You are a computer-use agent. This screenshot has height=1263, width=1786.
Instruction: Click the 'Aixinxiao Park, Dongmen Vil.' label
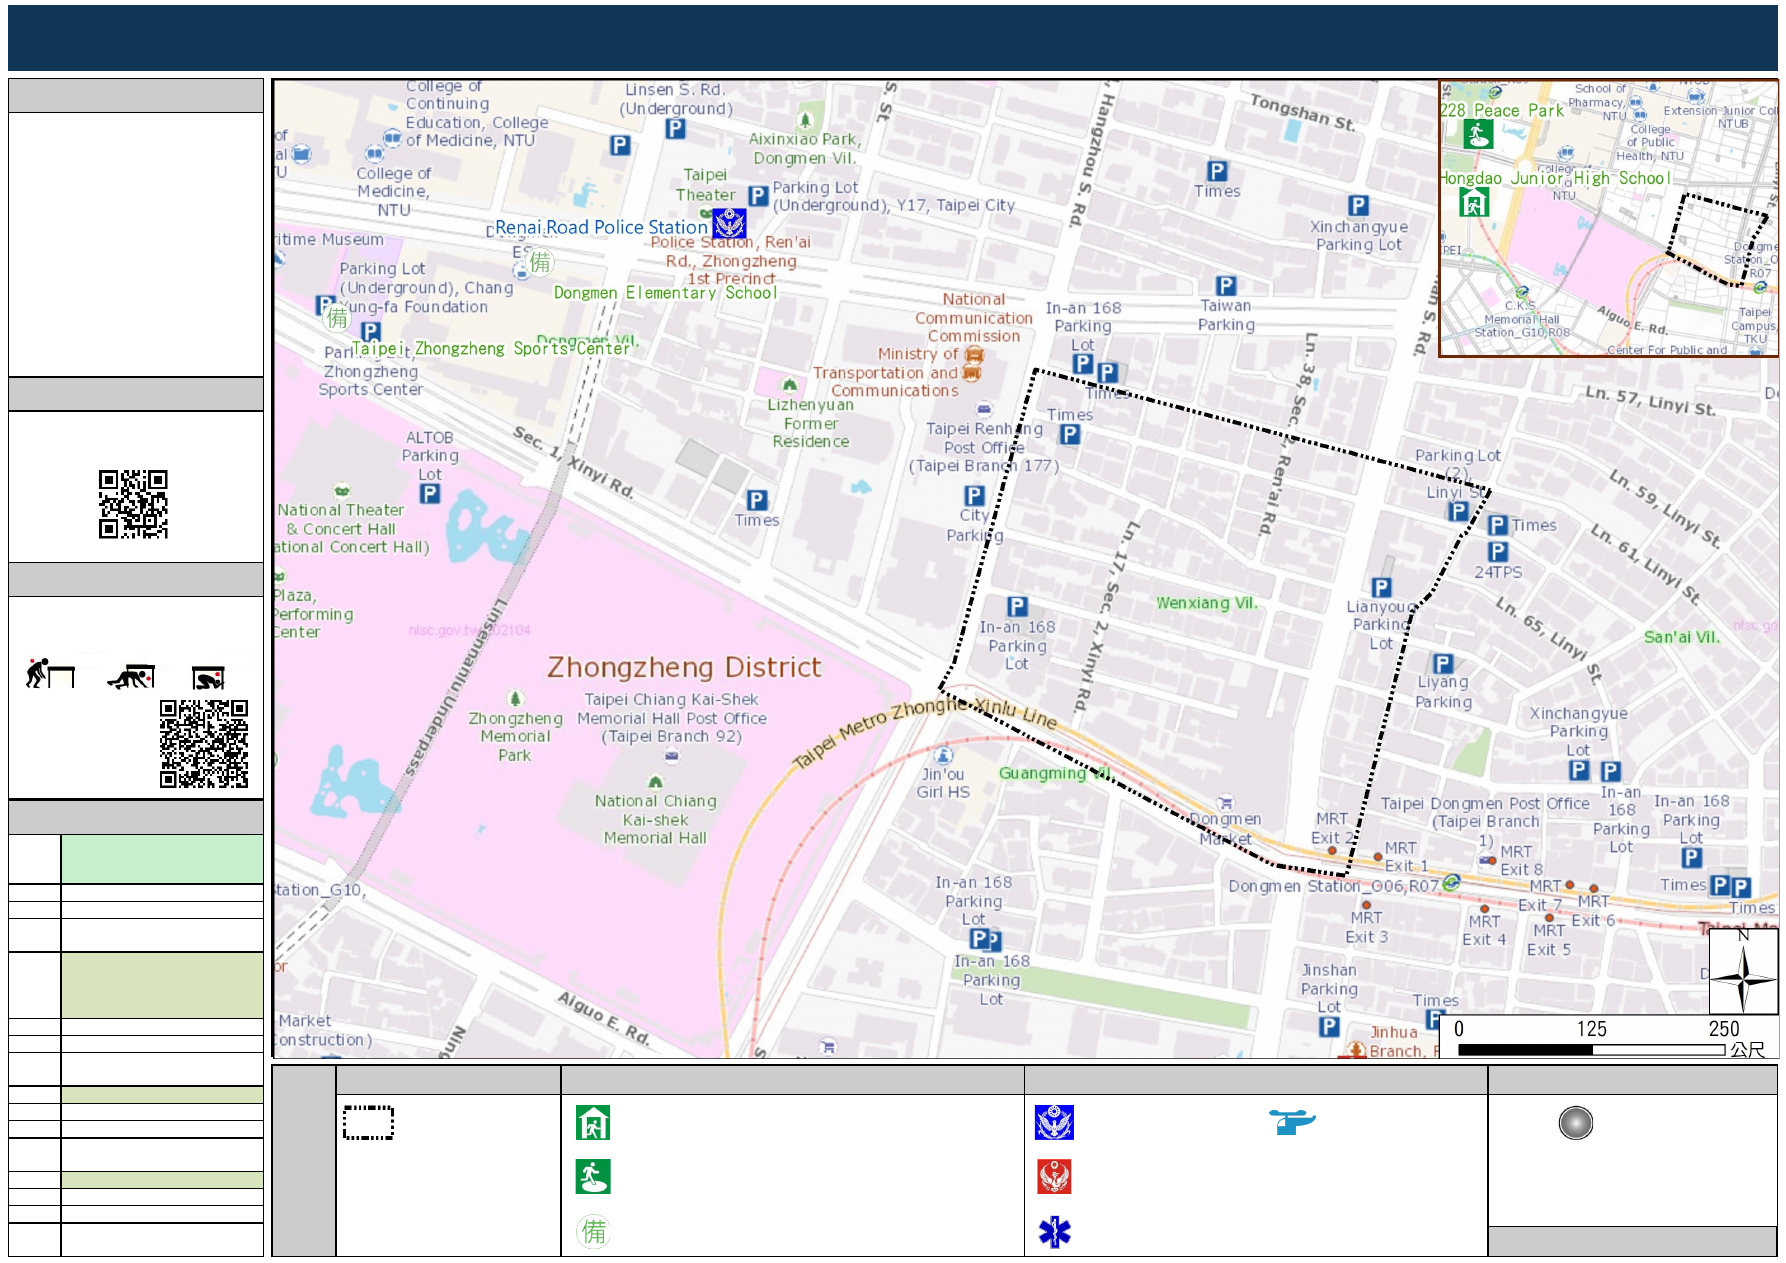(805, 148)
